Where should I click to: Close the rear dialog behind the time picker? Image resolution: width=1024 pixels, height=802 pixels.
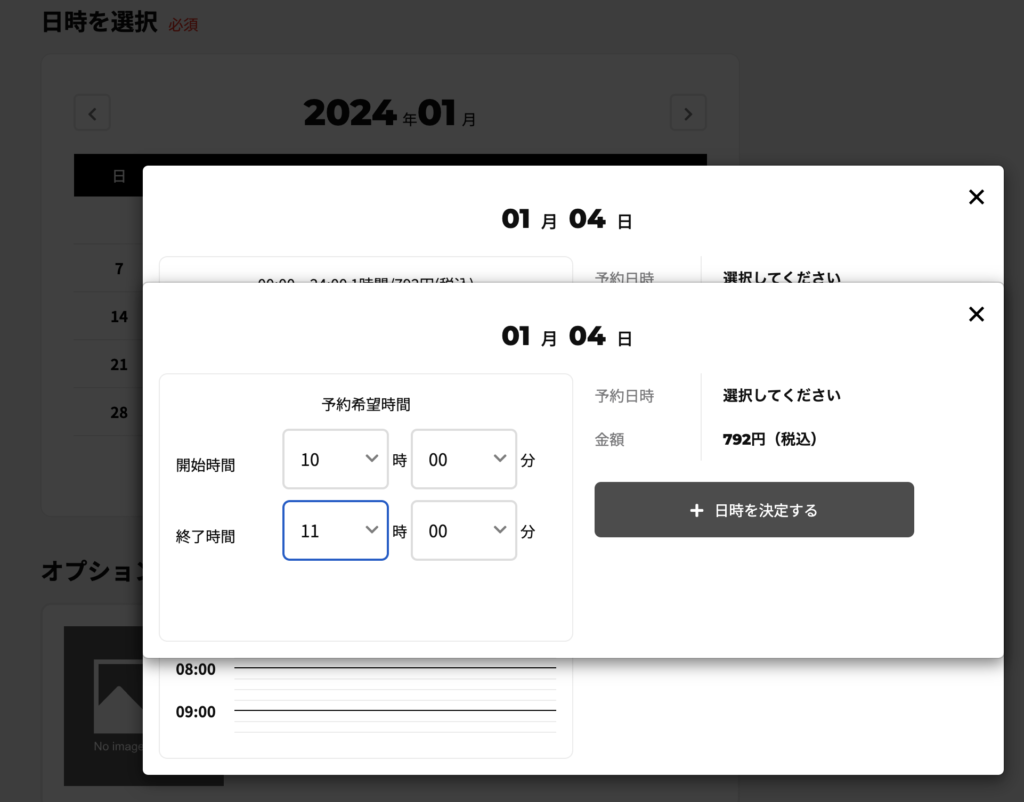click(x=976, y=197)
